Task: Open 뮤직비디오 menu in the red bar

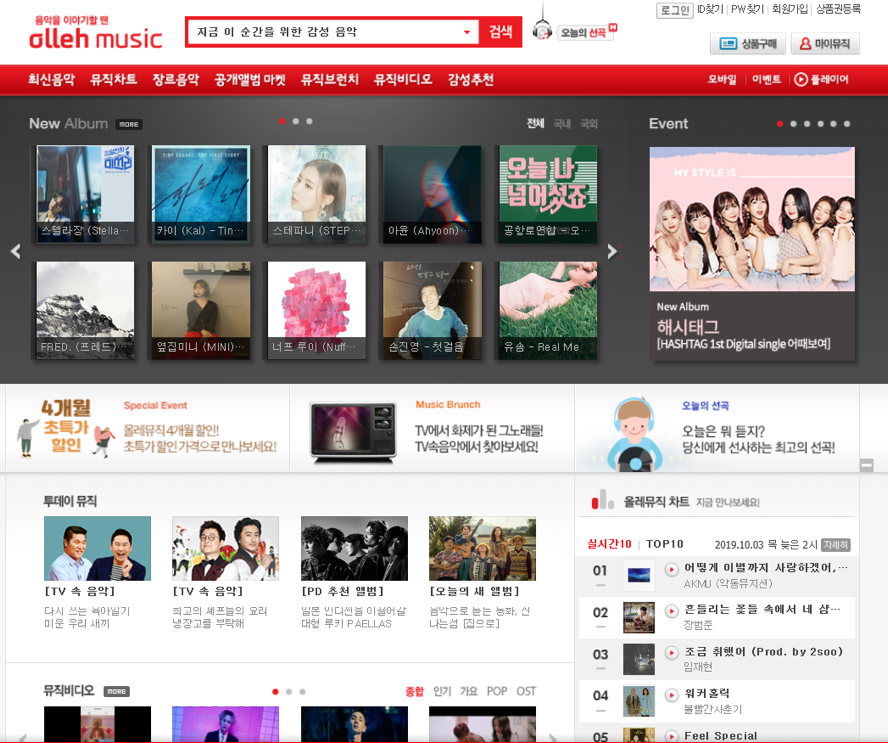Action: pos(403,79)
